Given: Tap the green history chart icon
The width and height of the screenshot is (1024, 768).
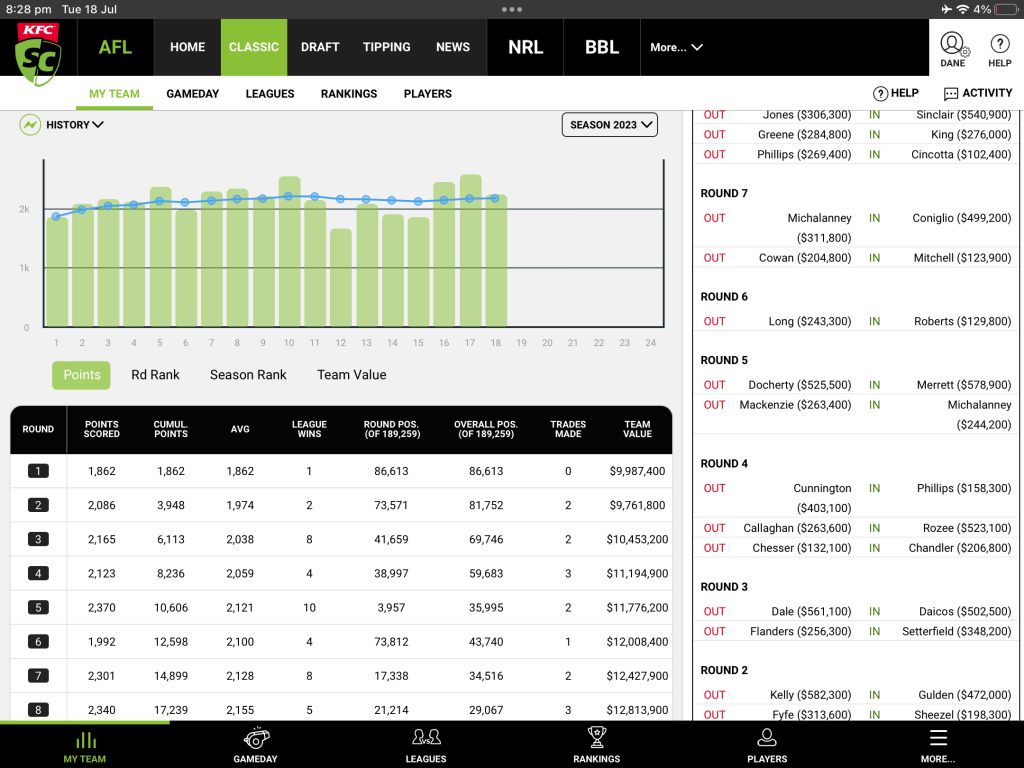Looking at the screenshot, I should pos(30,125).
